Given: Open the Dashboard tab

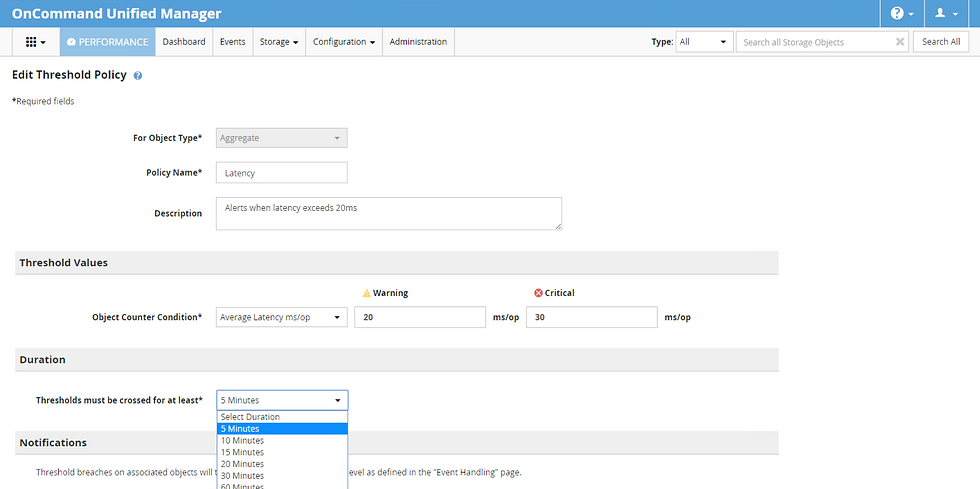Looking at the screenshot, I should 184,42.
